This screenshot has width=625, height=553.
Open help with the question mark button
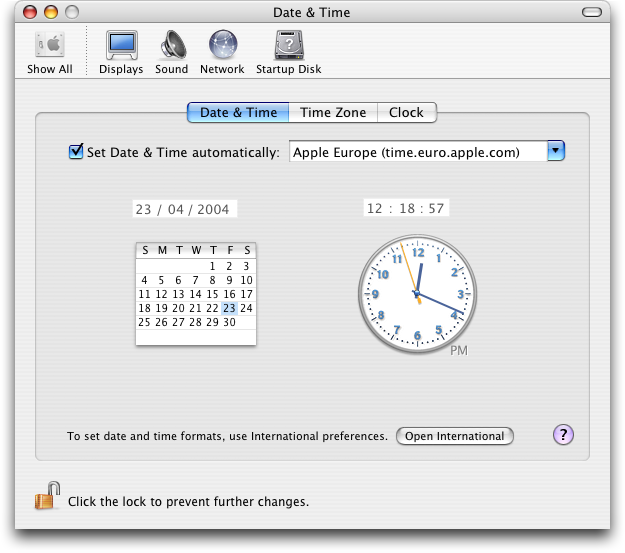[563, 435]
